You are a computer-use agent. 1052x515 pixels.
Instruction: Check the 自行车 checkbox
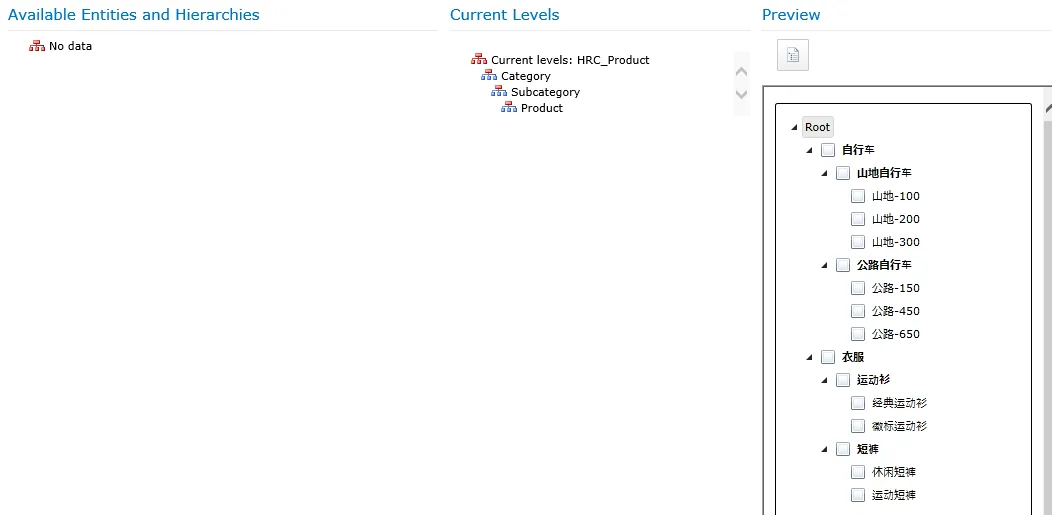pos(828,150)
